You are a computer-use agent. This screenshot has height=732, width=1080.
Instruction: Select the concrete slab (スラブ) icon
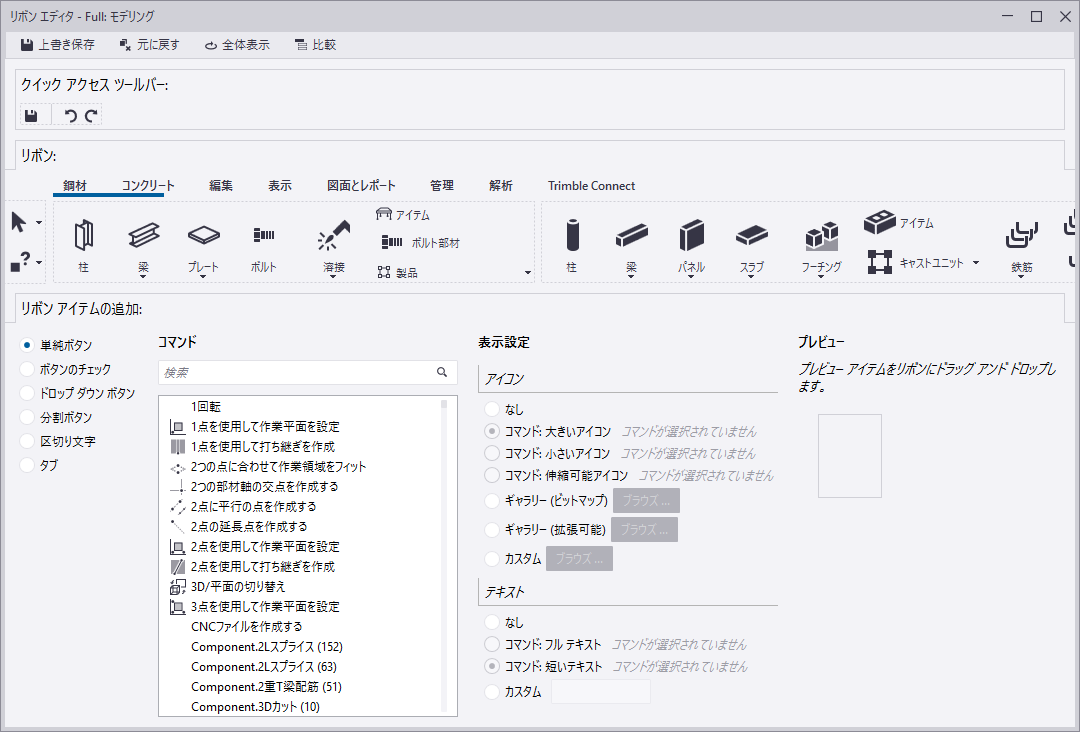[751, 236]
